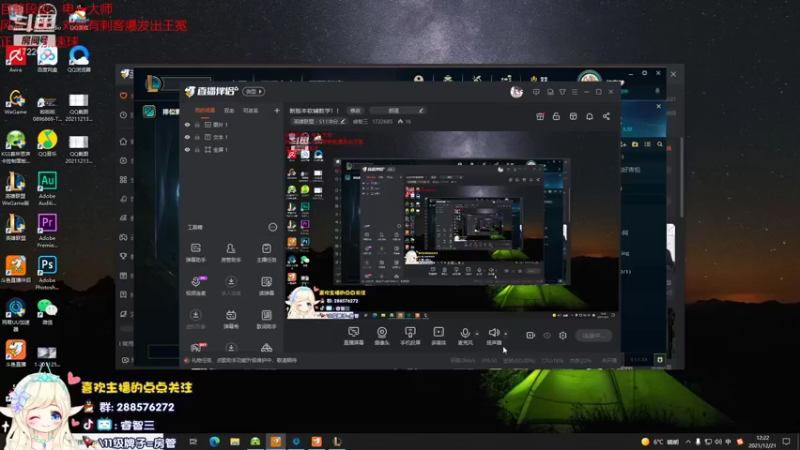
Task: Open the Adobe Premiere desktop shortcut
Action: click(x=47, y=231)
